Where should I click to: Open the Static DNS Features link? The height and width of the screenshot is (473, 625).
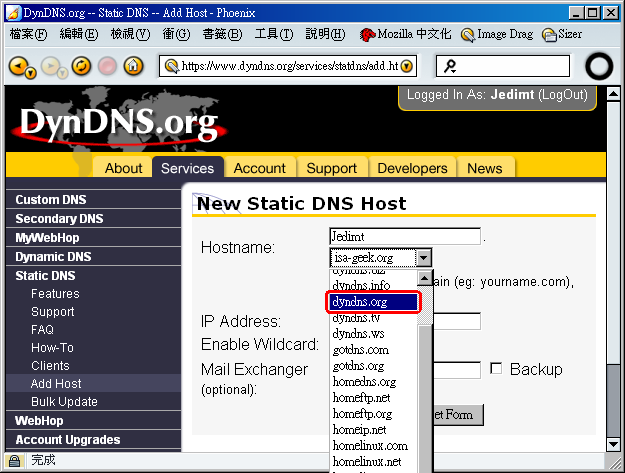click(x=55, y=294)
